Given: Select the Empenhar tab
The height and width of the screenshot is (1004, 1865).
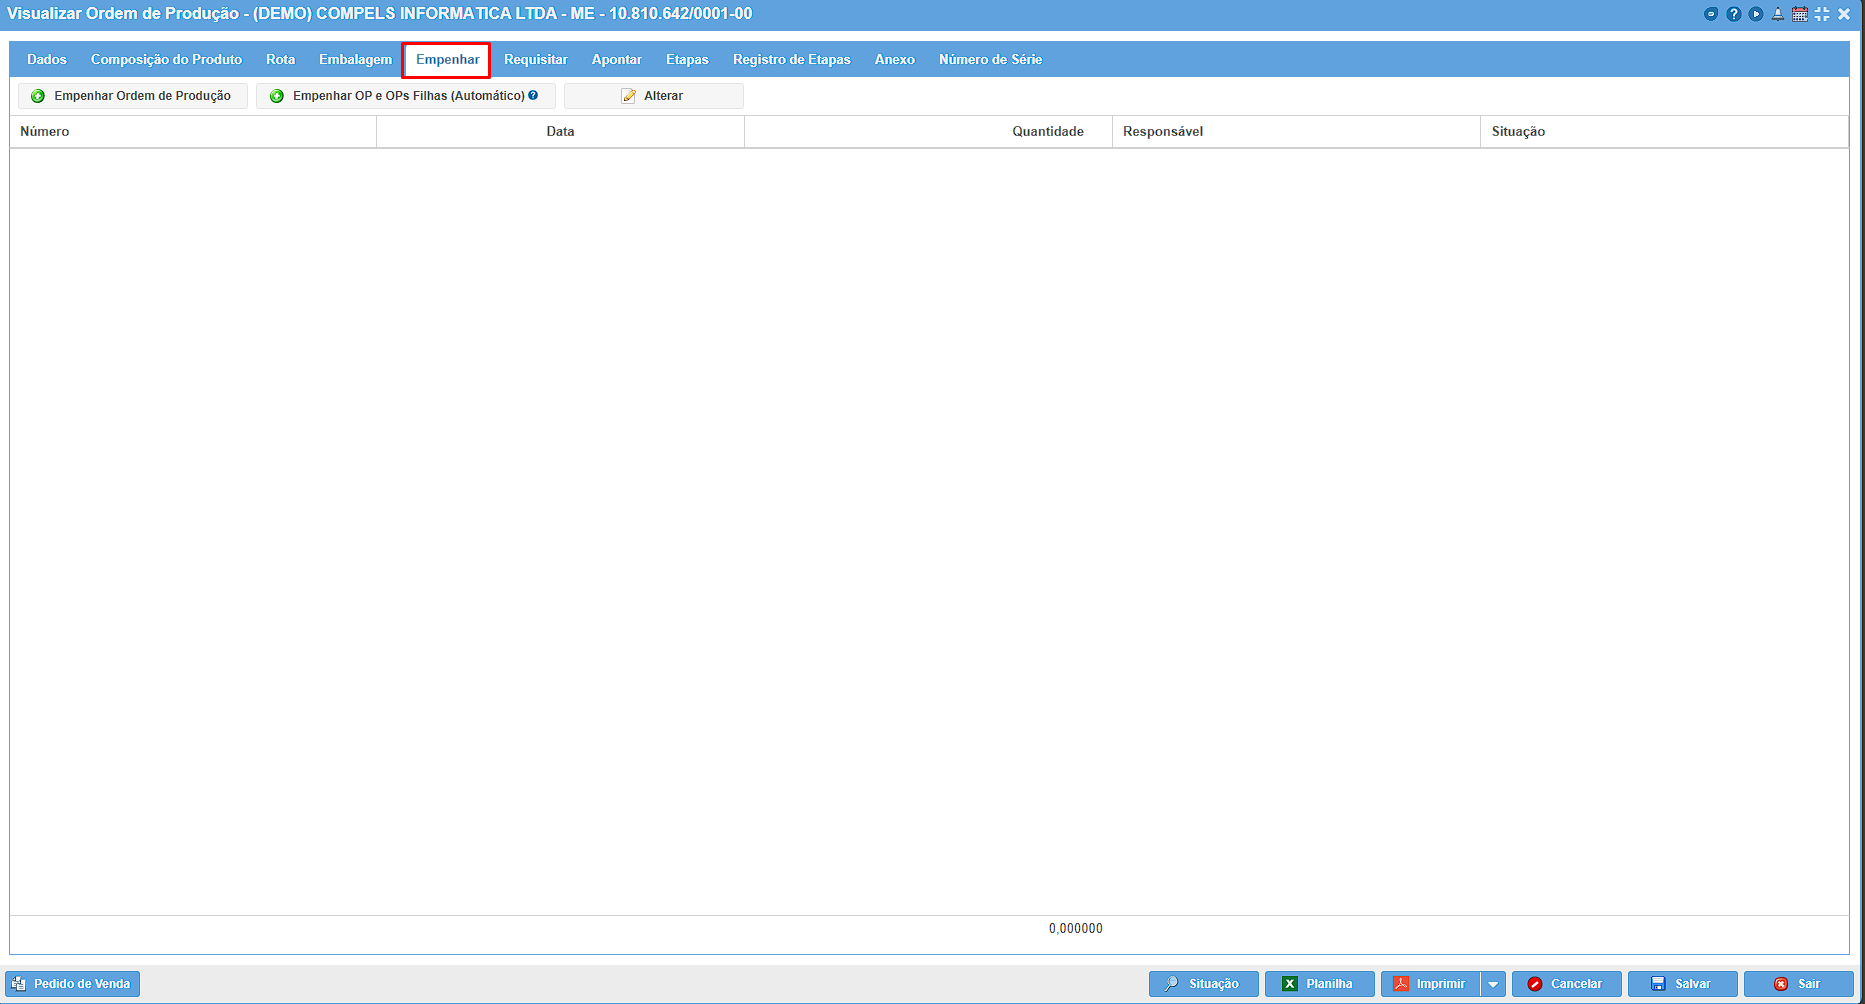Looking at the screenshot, I should coord(447,59).
